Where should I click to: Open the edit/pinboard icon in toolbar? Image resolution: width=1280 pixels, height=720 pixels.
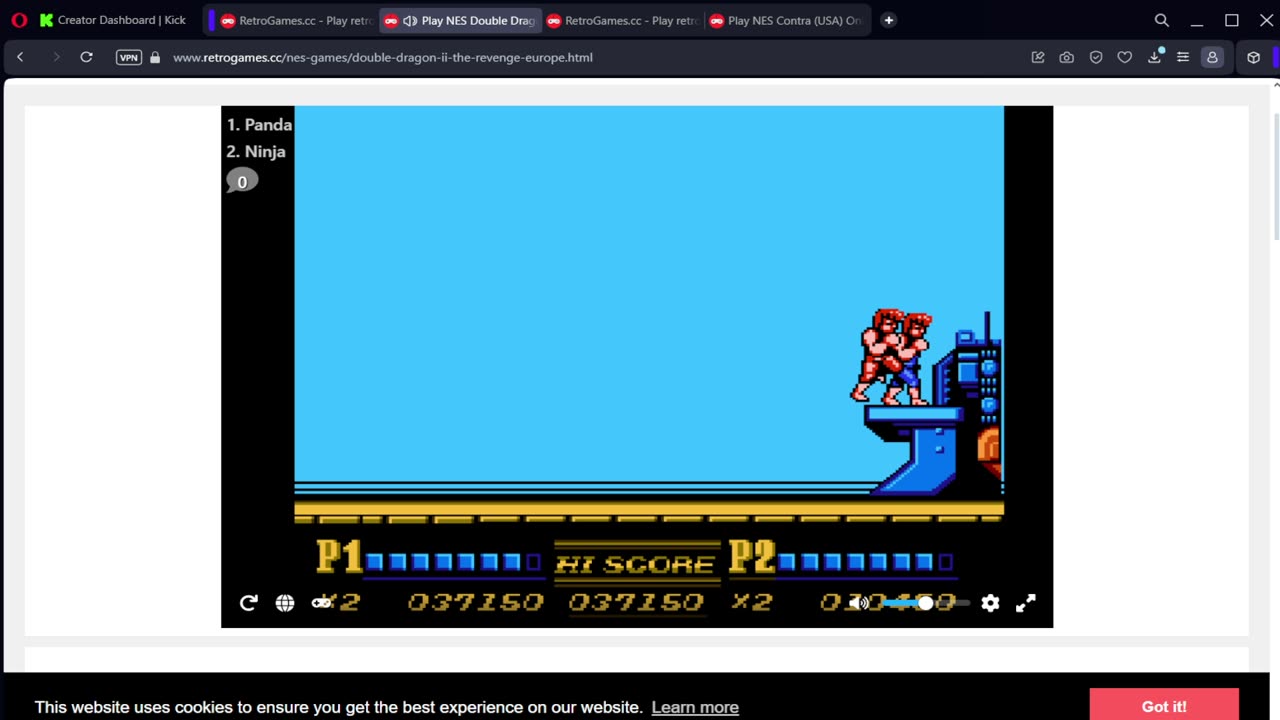(x=1038, y=57)
